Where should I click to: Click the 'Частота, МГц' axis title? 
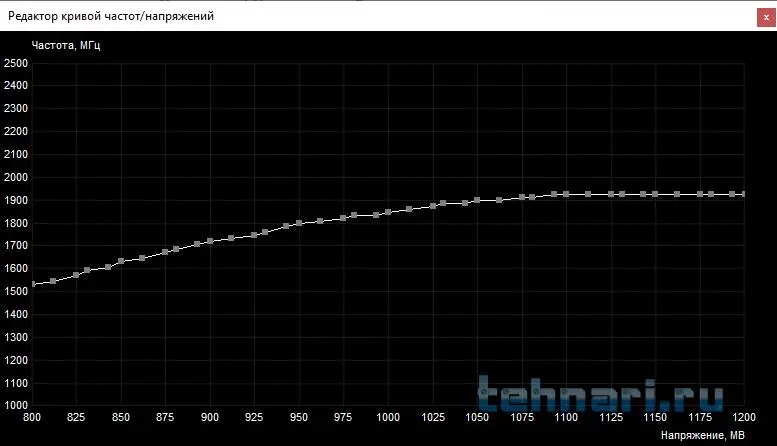pos(66,45)
